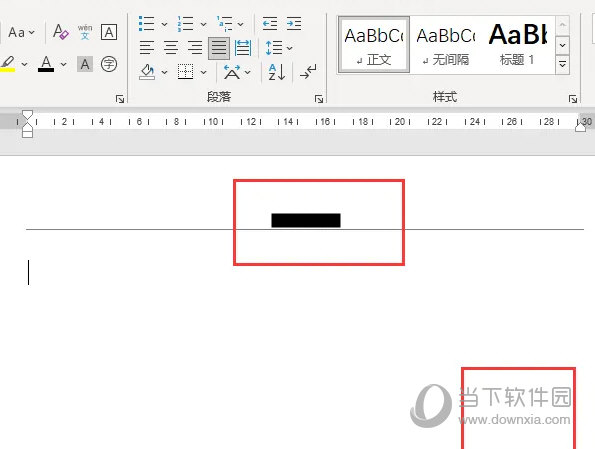Decrease paragraph indent
Image resolution: width=595 pixels, height=449 pixels.
(270, 24)
